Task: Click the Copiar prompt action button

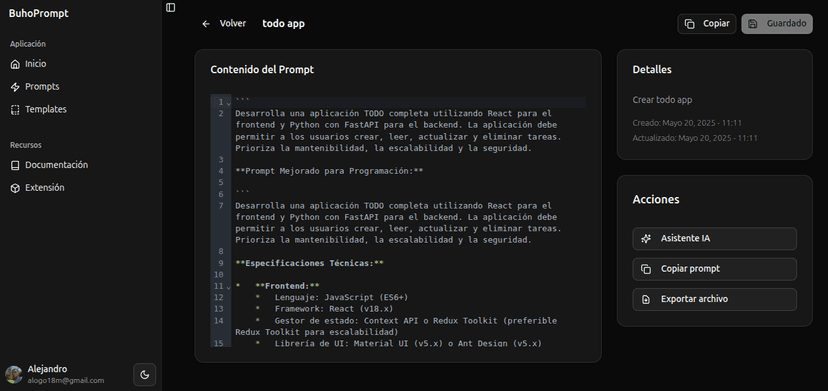Action: click(714, 269)
